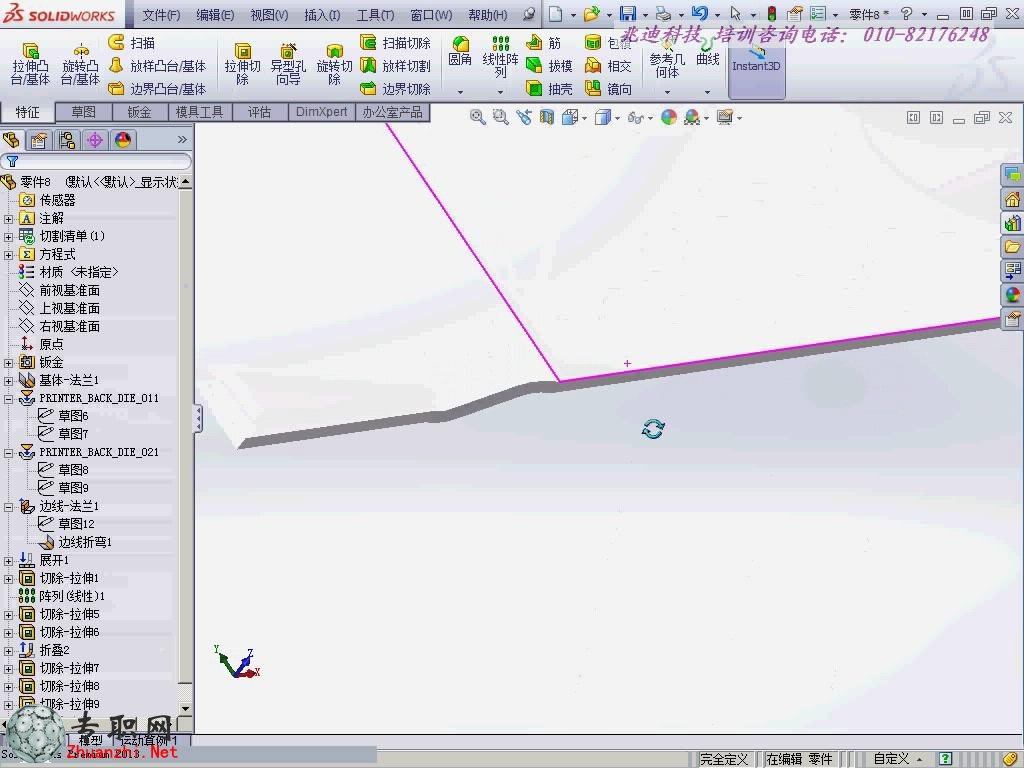This screenshot has width=1024, height=768.
Task: Click the Undo icon
Action: click(699, 14)
